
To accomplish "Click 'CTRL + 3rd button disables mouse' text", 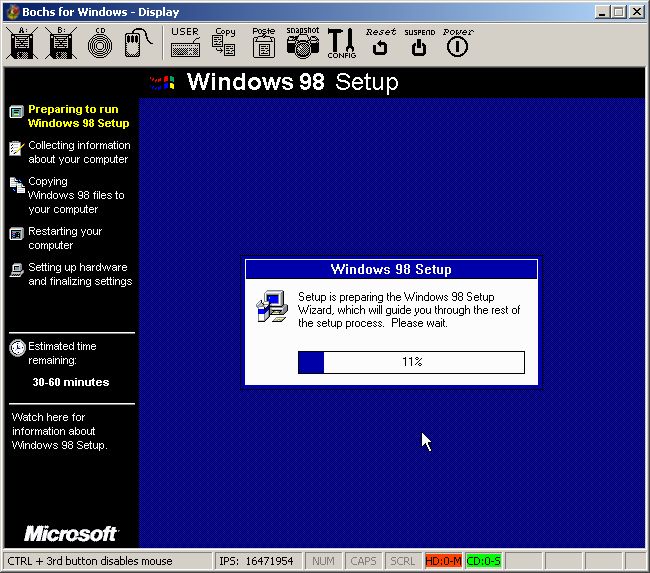I will pos(90,561).
